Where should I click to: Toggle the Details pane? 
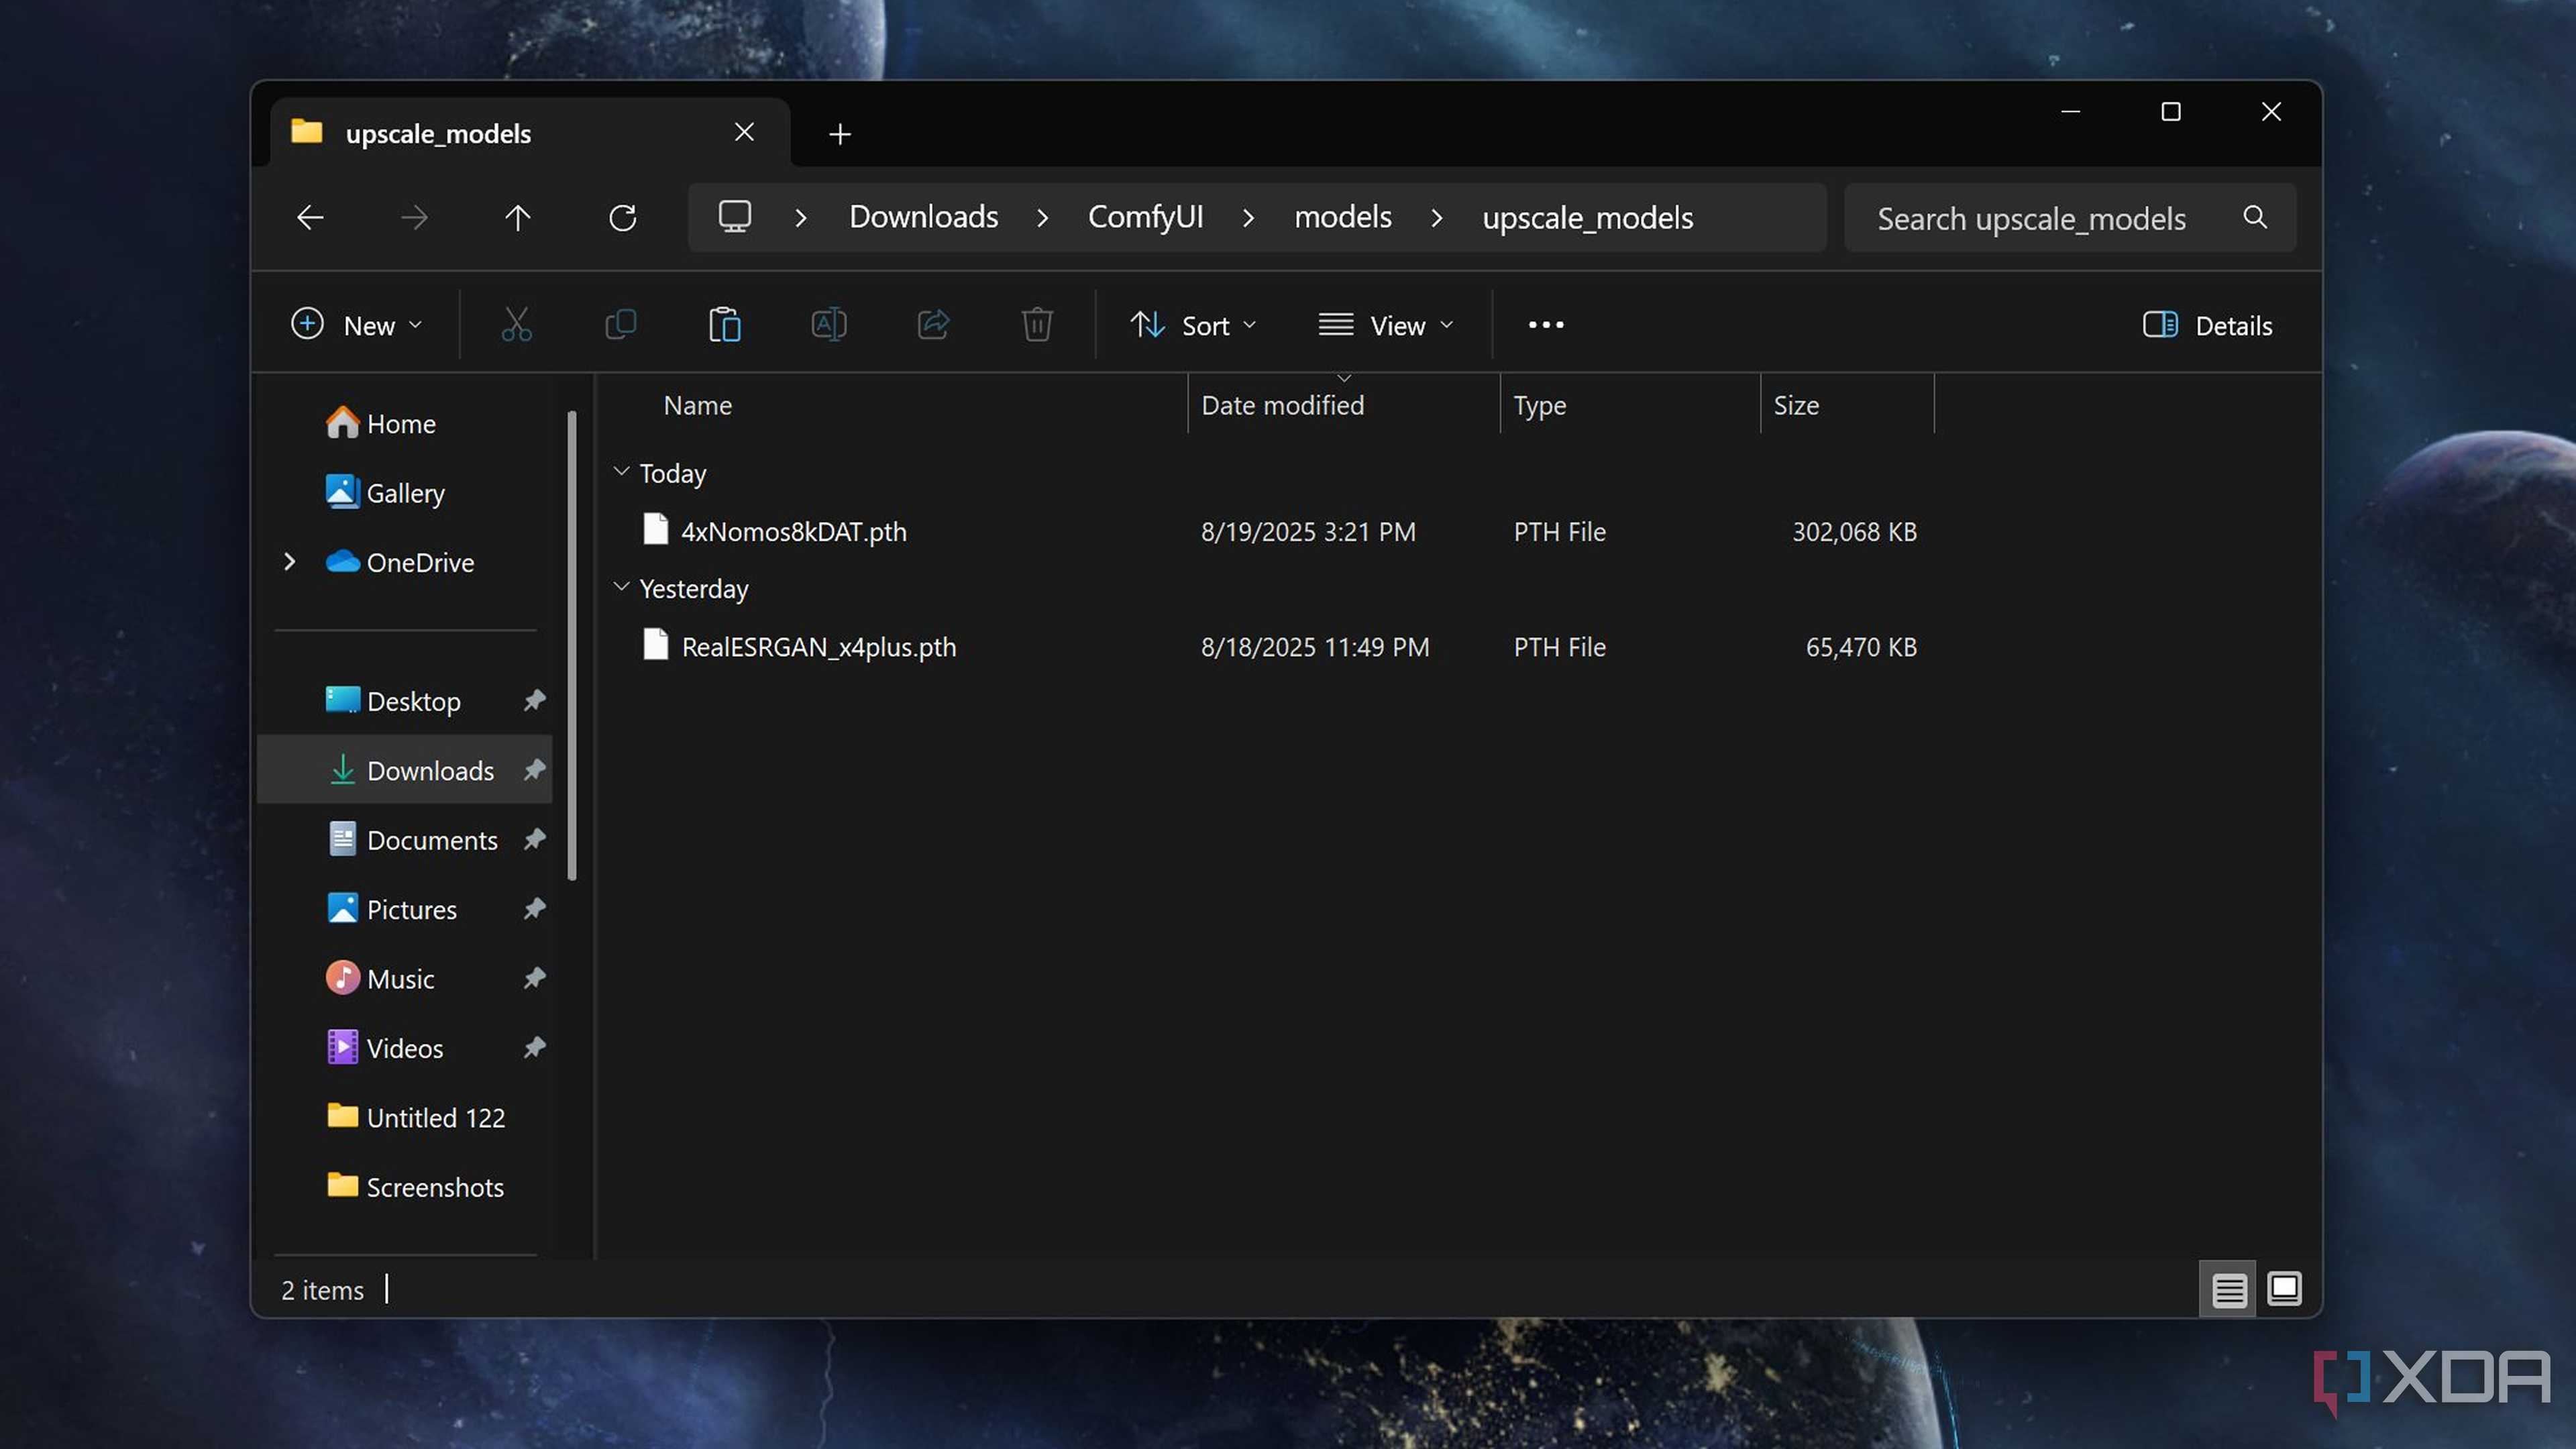(x=2208, y=325)
